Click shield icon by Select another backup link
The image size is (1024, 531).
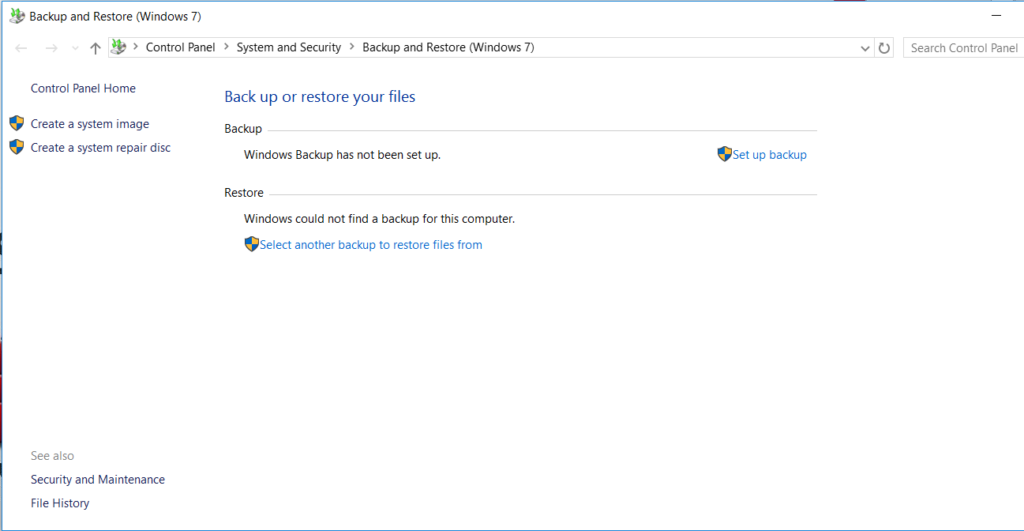[x=251, y=244]
